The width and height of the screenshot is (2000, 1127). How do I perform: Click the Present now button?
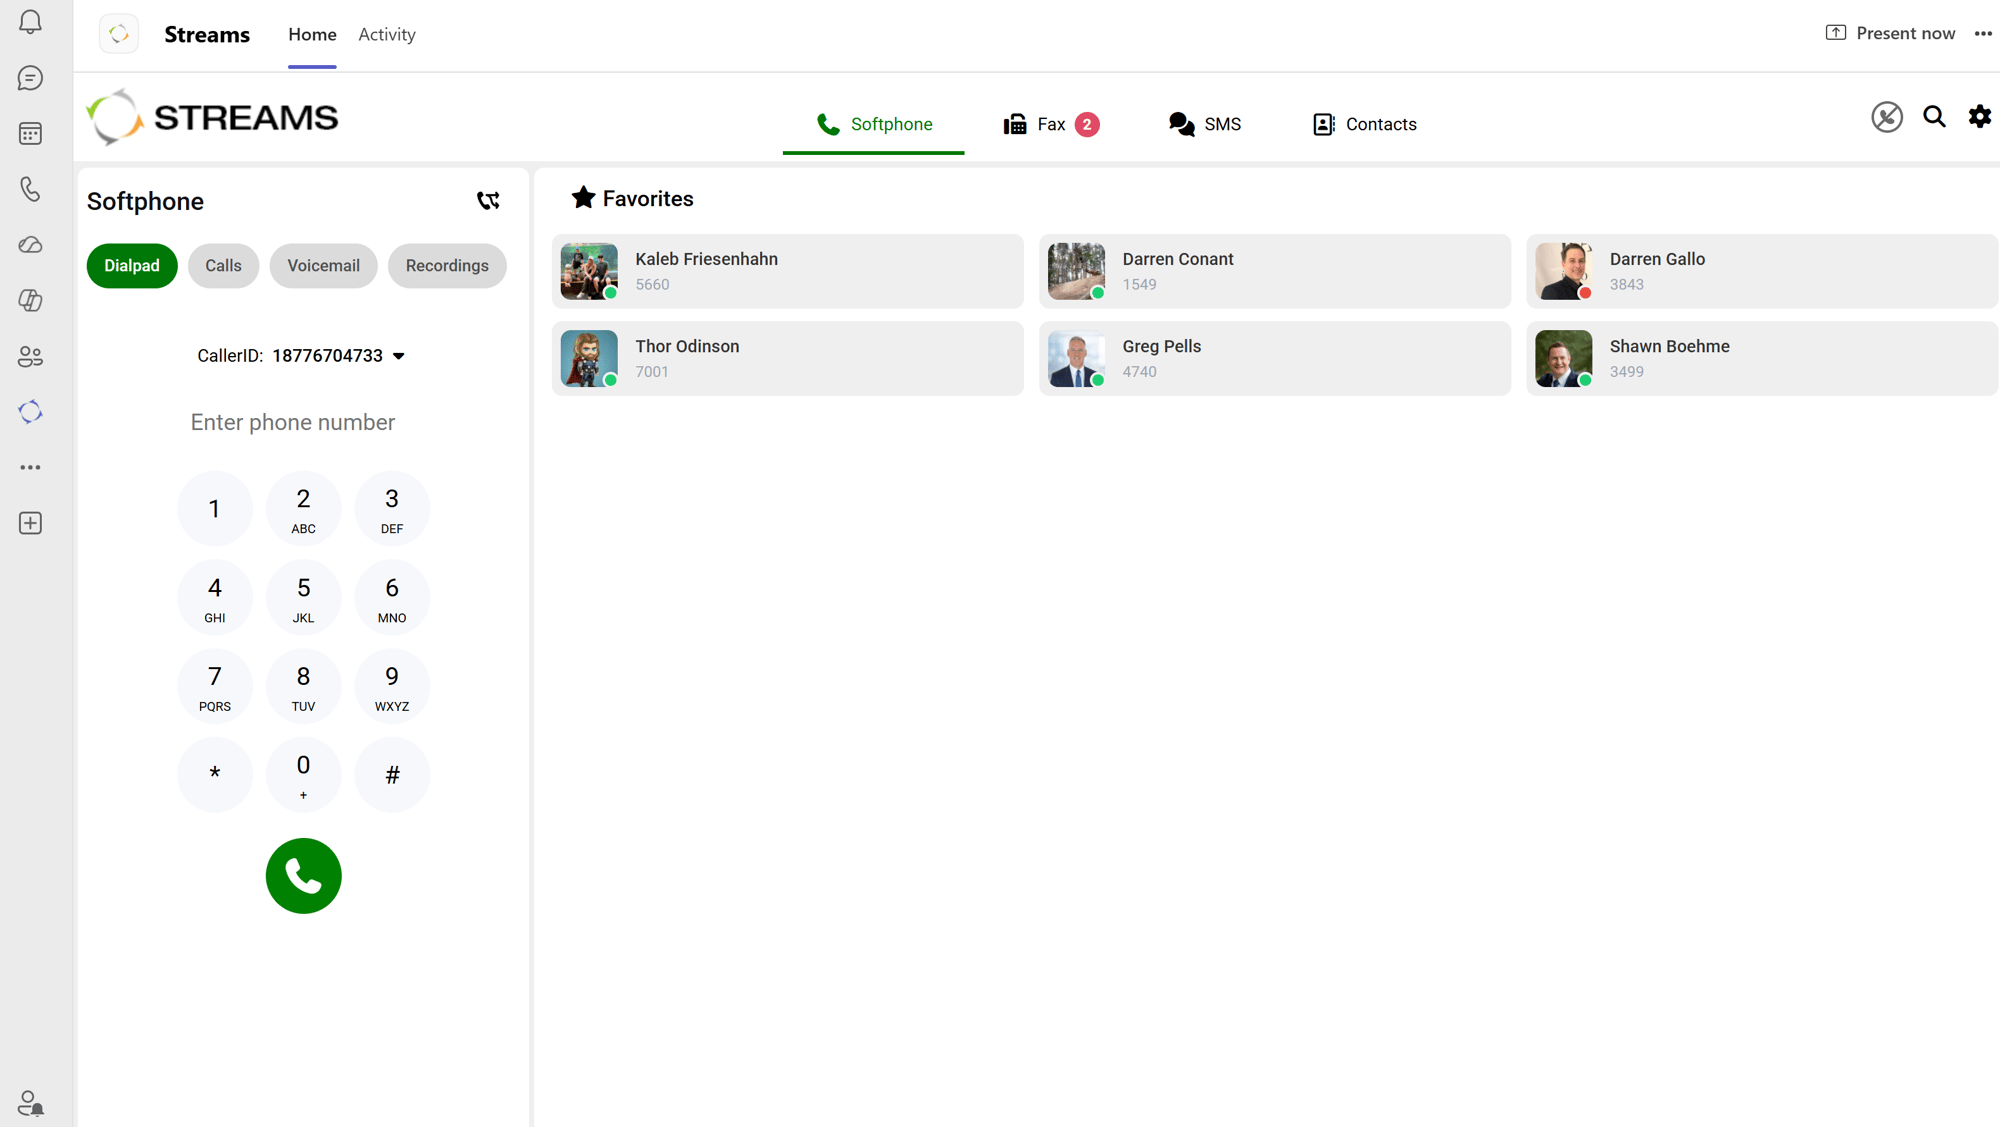[1890, 33]
